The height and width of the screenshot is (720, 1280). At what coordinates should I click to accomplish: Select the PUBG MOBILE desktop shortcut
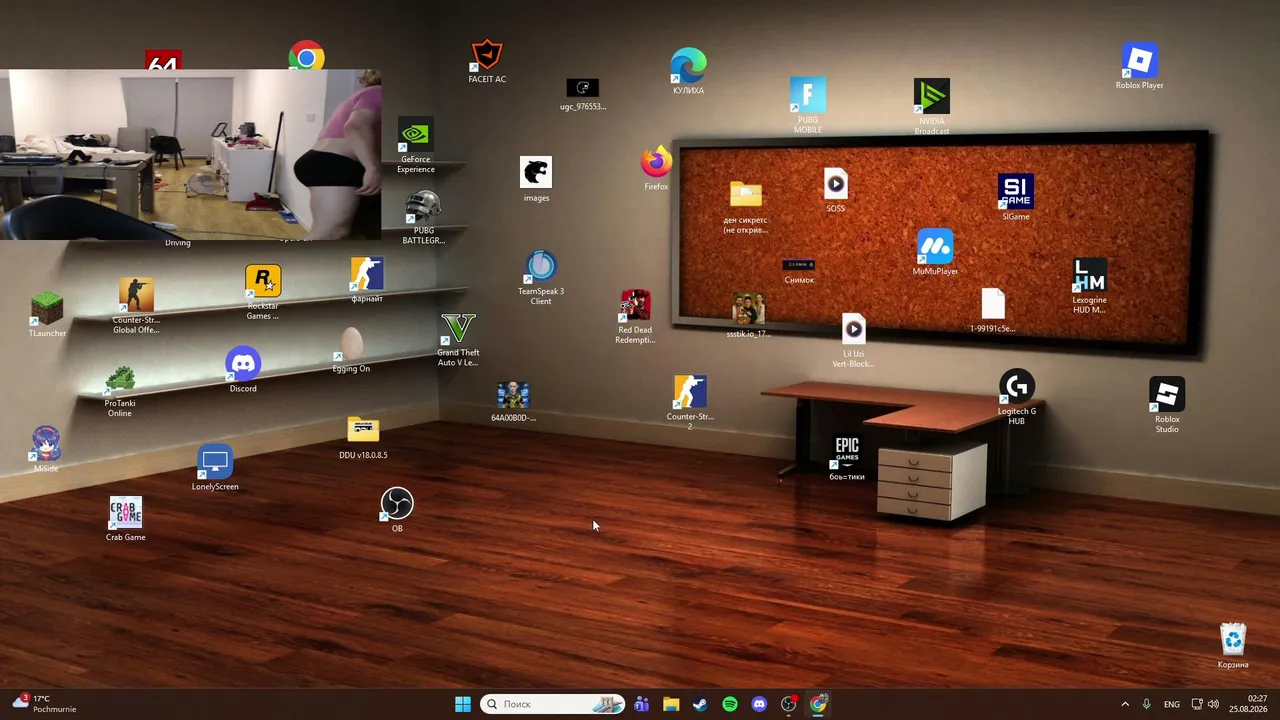click(x=808, y=105)
